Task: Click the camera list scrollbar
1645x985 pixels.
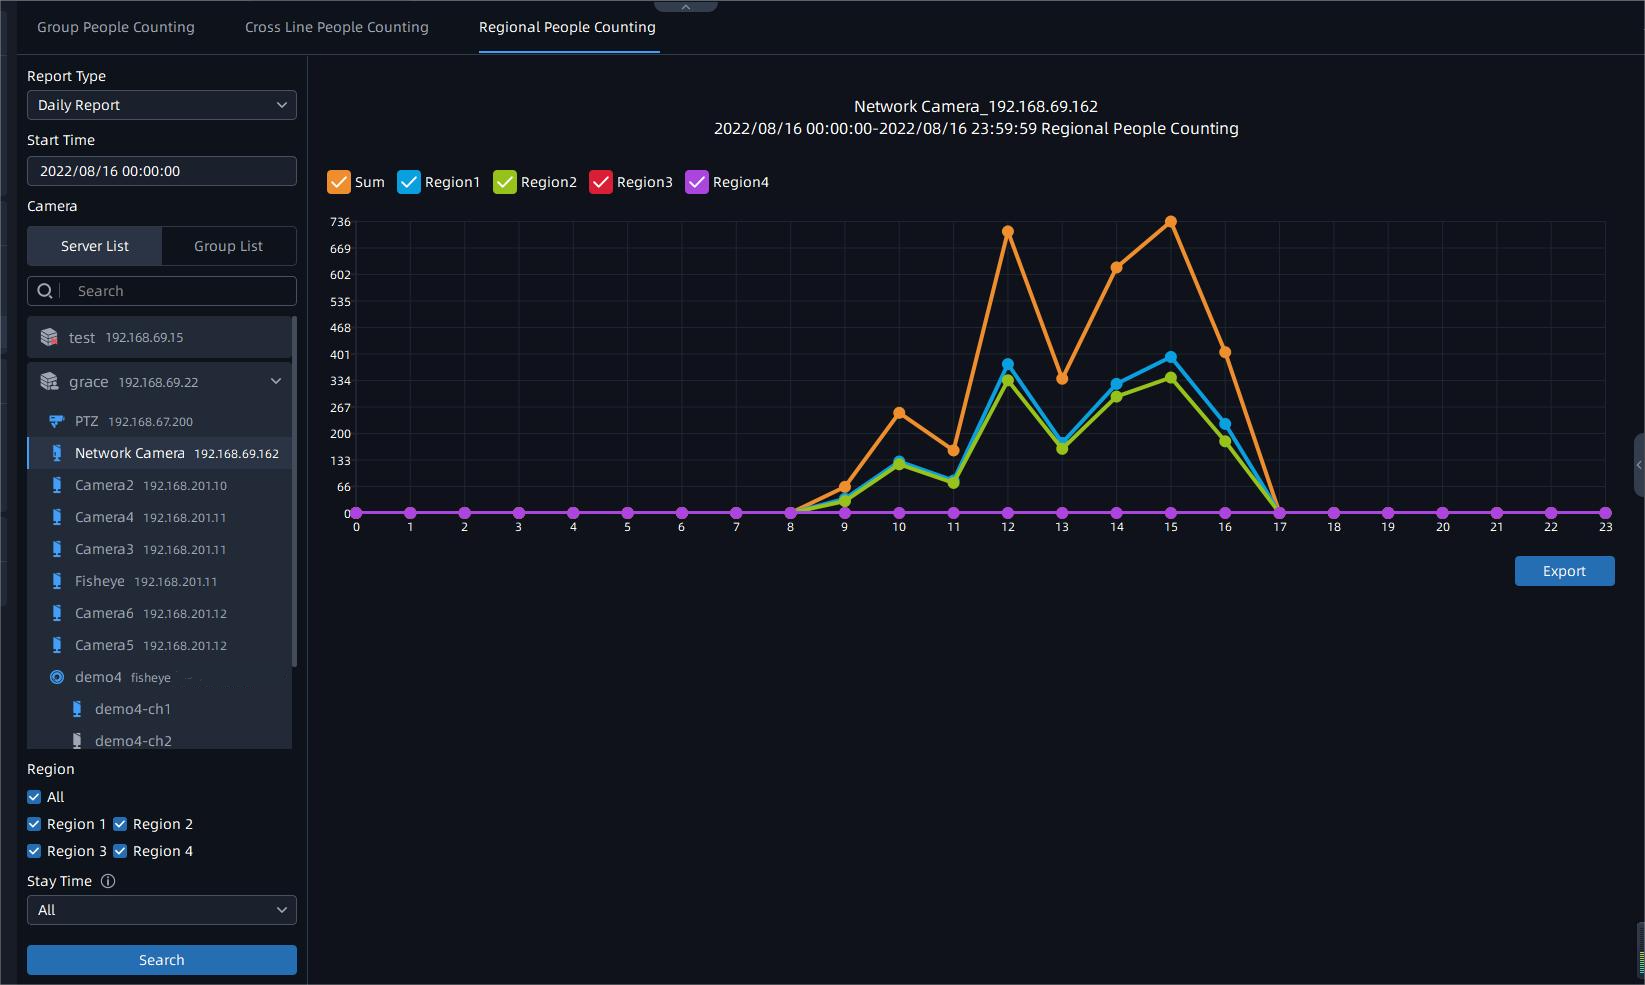Action: [x=294, y=490]
